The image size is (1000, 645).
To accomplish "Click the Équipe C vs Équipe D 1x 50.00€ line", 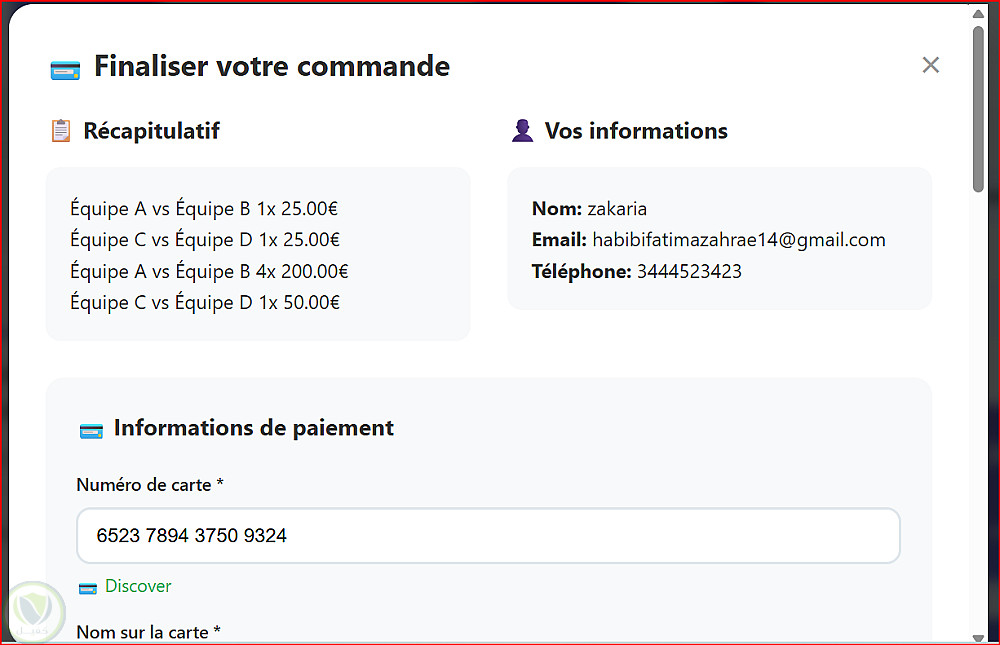I will pyautogui.click(x=205, y=302).
